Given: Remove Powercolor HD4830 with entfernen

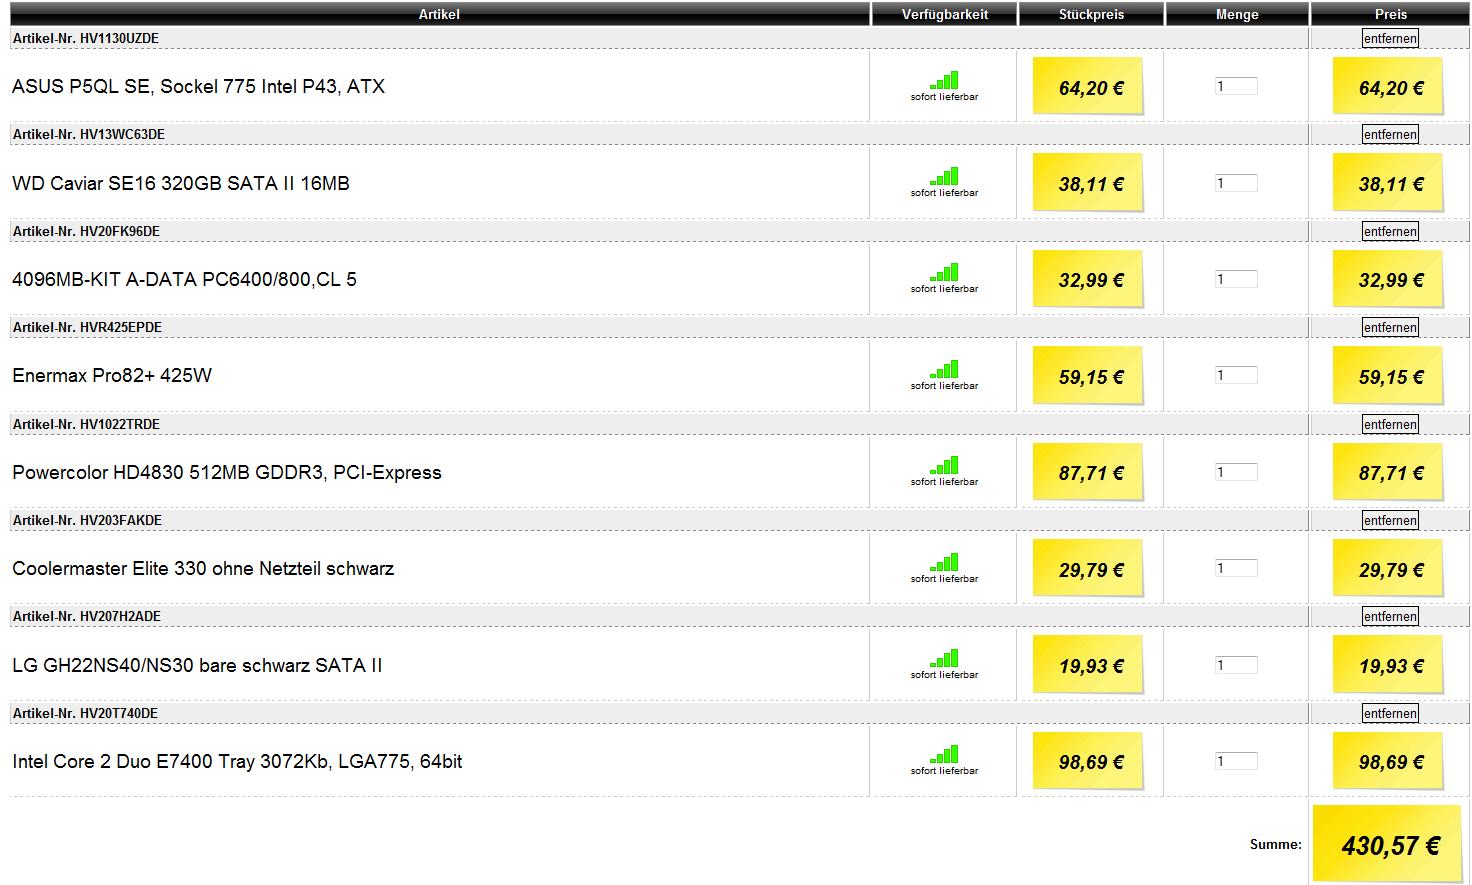Looking at the screenshot, I should [x=1390, y=424].
